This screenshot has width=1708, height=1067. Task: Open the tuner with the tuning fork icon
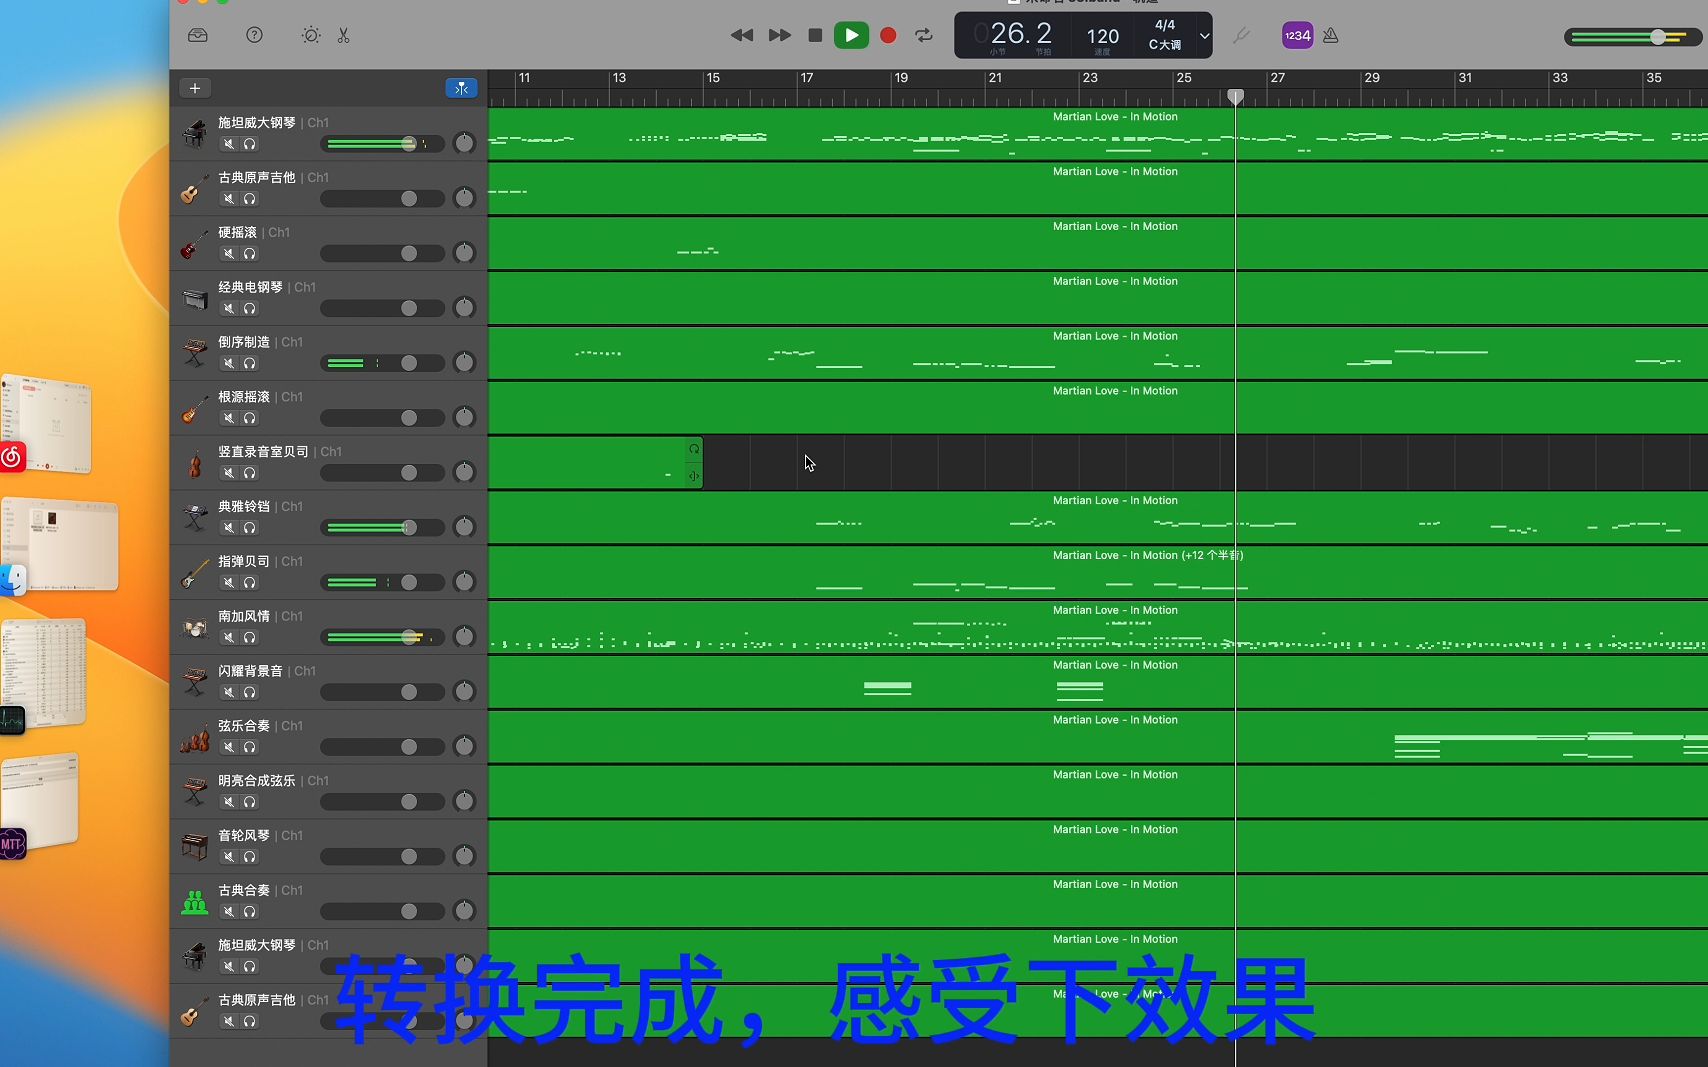(1241, 35)
